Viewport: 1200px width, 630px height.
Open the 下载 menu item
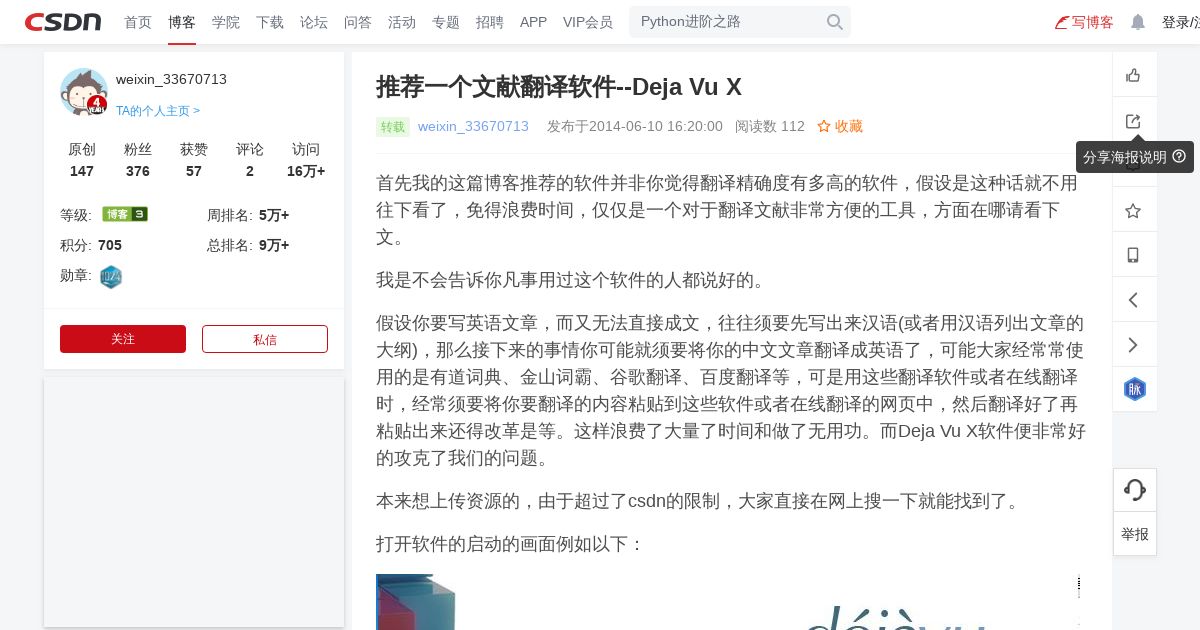(270, 22)
